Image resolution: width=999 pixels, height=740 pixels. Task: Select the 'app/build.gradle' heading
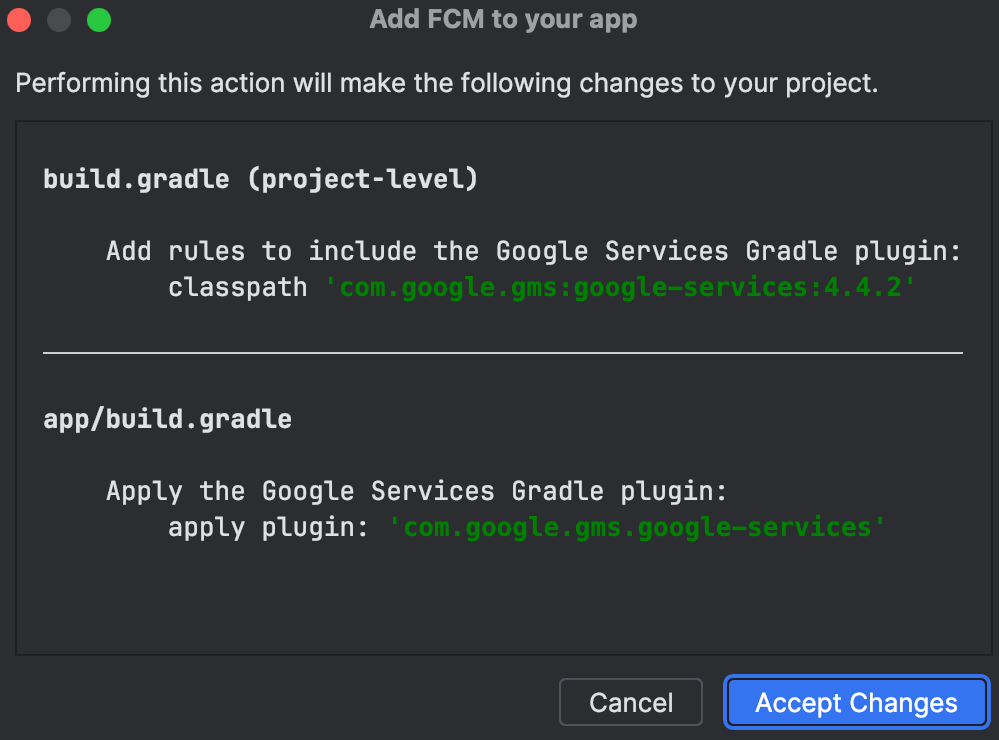click(168, 419)
